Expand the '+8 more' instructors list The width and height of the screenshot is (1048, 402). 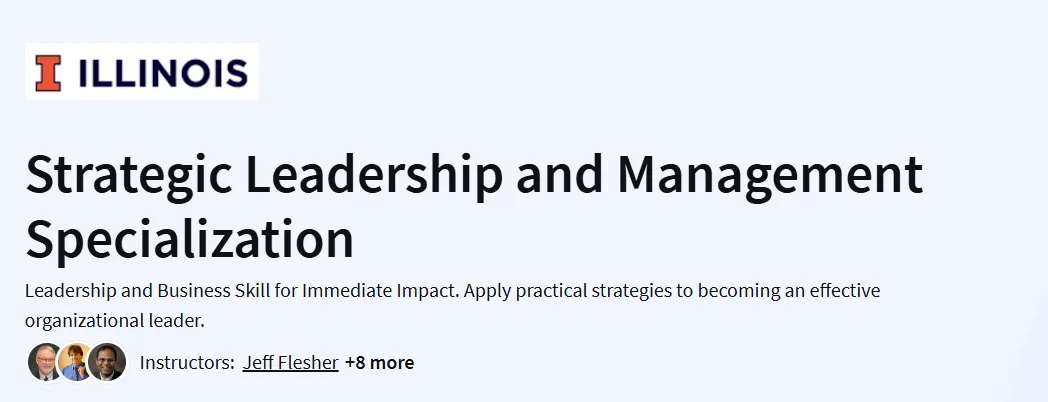coord(380,363)
